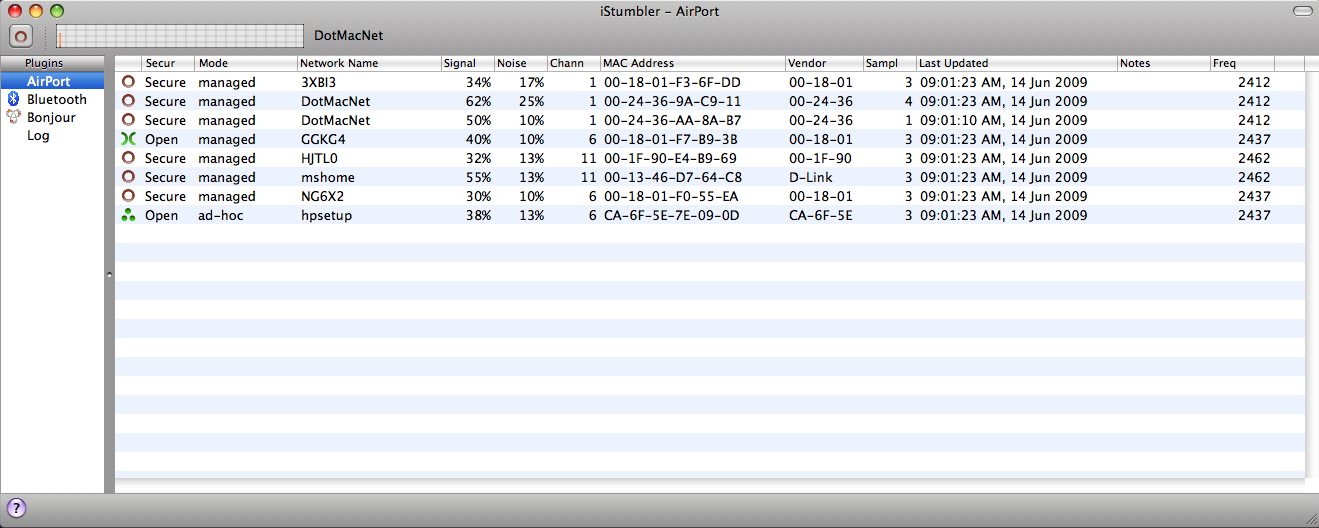
Task: Click the scan record button in toolbar
Action: 21,36
